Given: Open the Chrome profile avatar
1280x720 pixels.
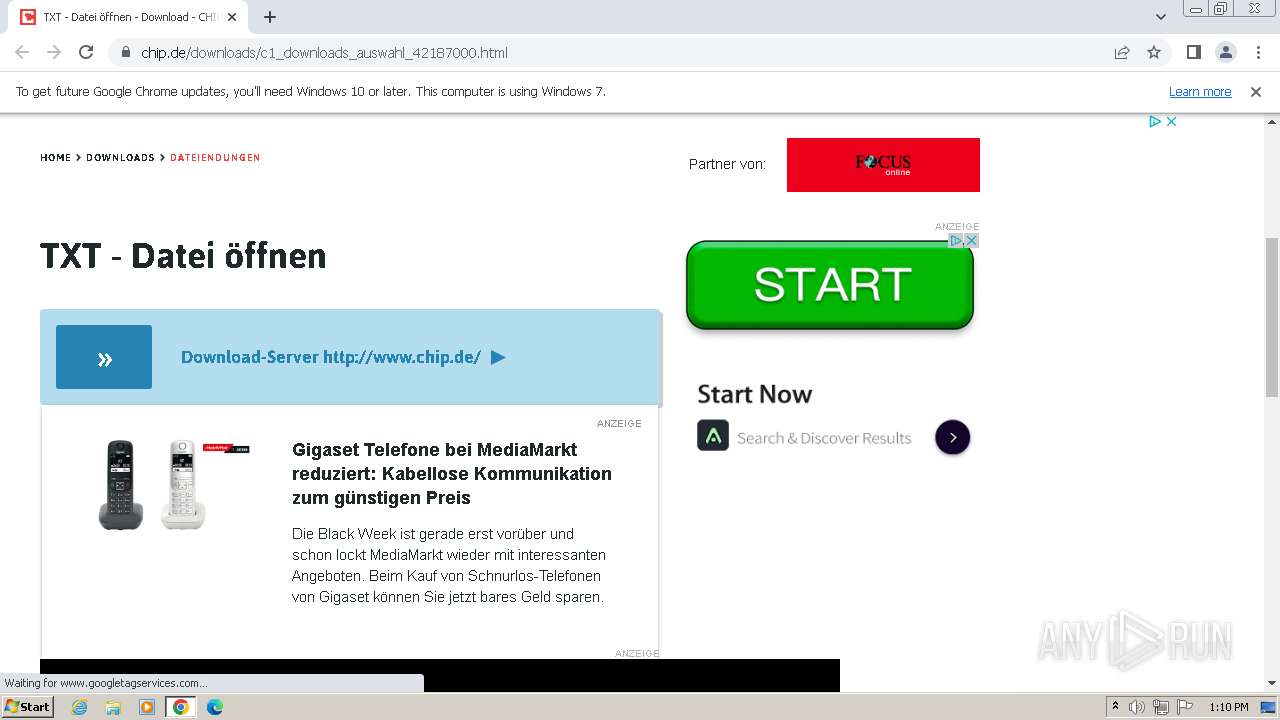Looking at the screenshot, I should coord(1226,52).
